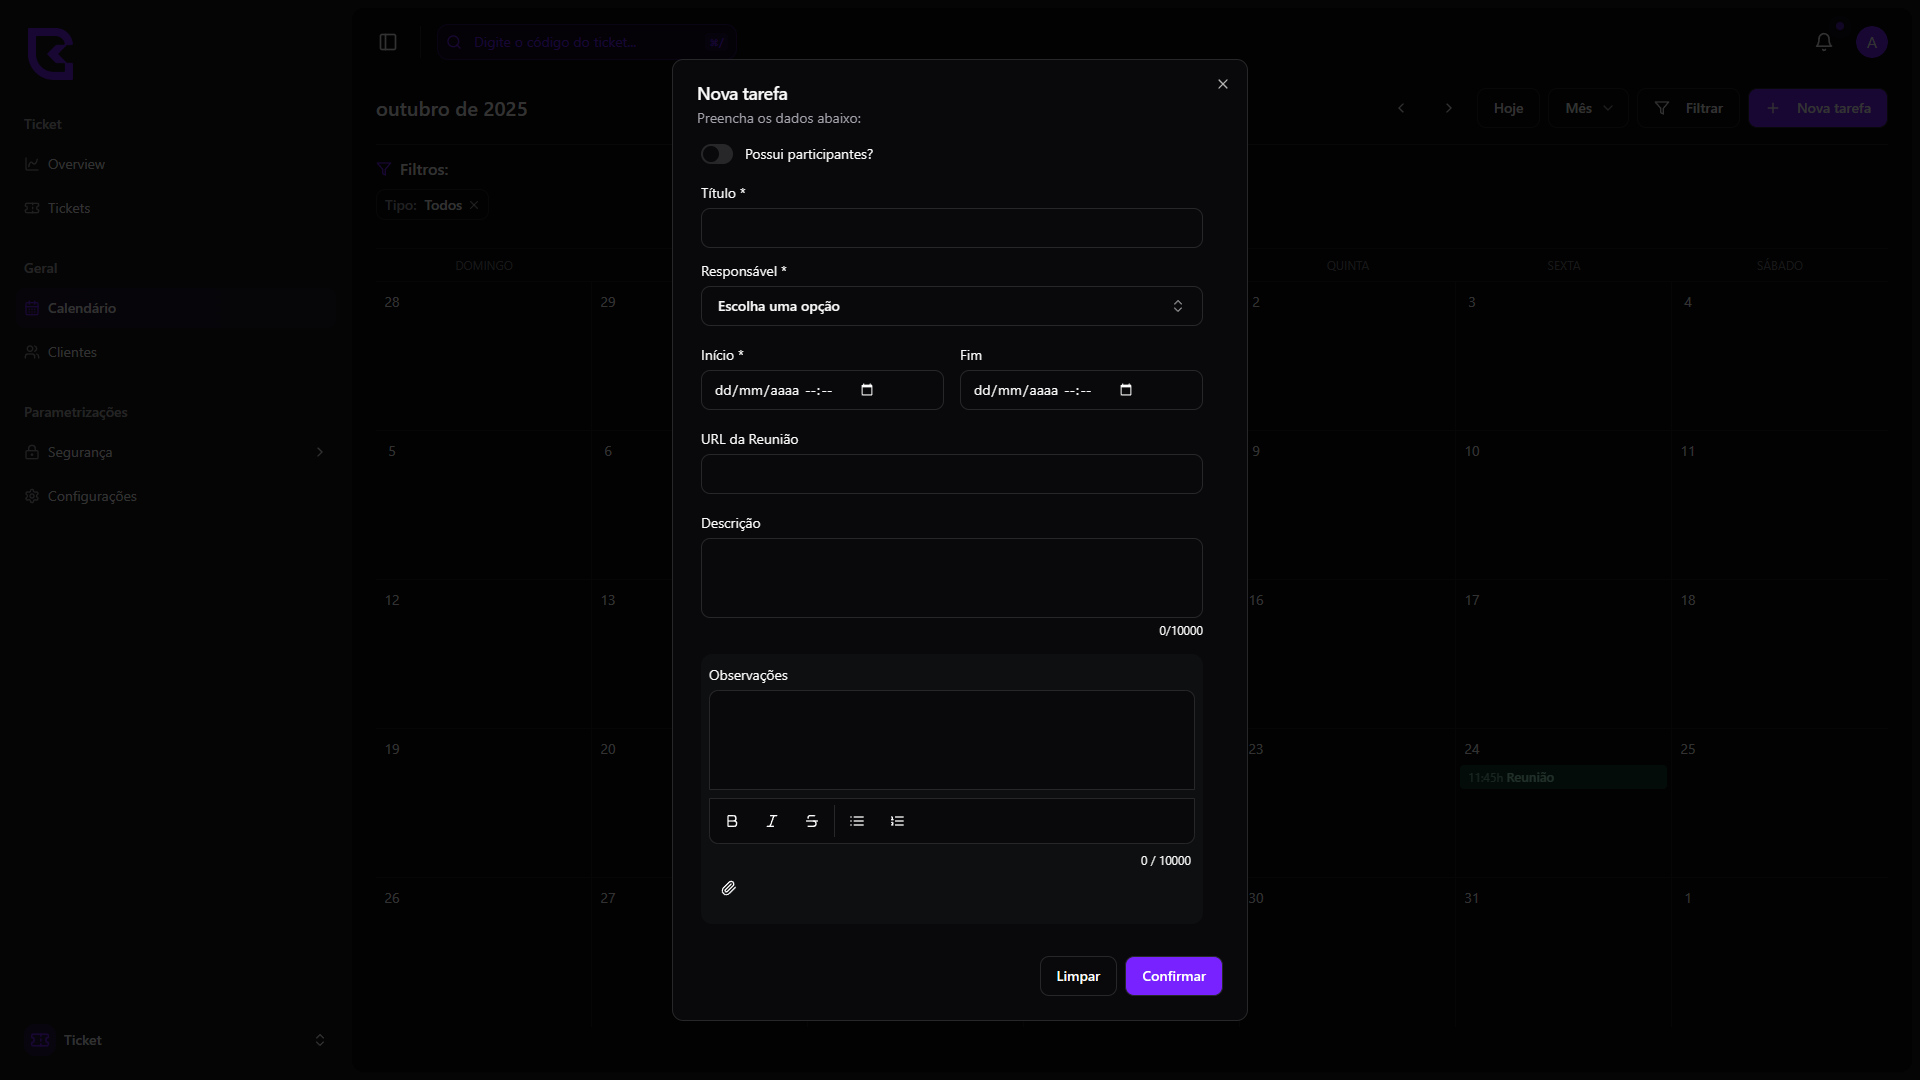Click the Título input field
This screenshot has width=1920, height=1080.
tap(951, 228)
